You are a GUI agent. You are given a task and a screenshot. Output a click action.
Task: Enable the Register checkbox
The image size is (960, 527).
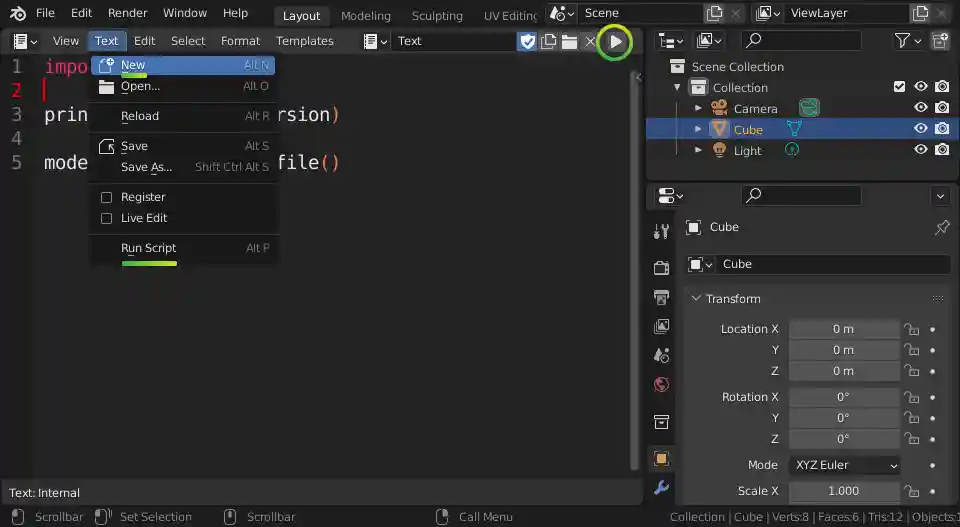[x=106, y=197]
